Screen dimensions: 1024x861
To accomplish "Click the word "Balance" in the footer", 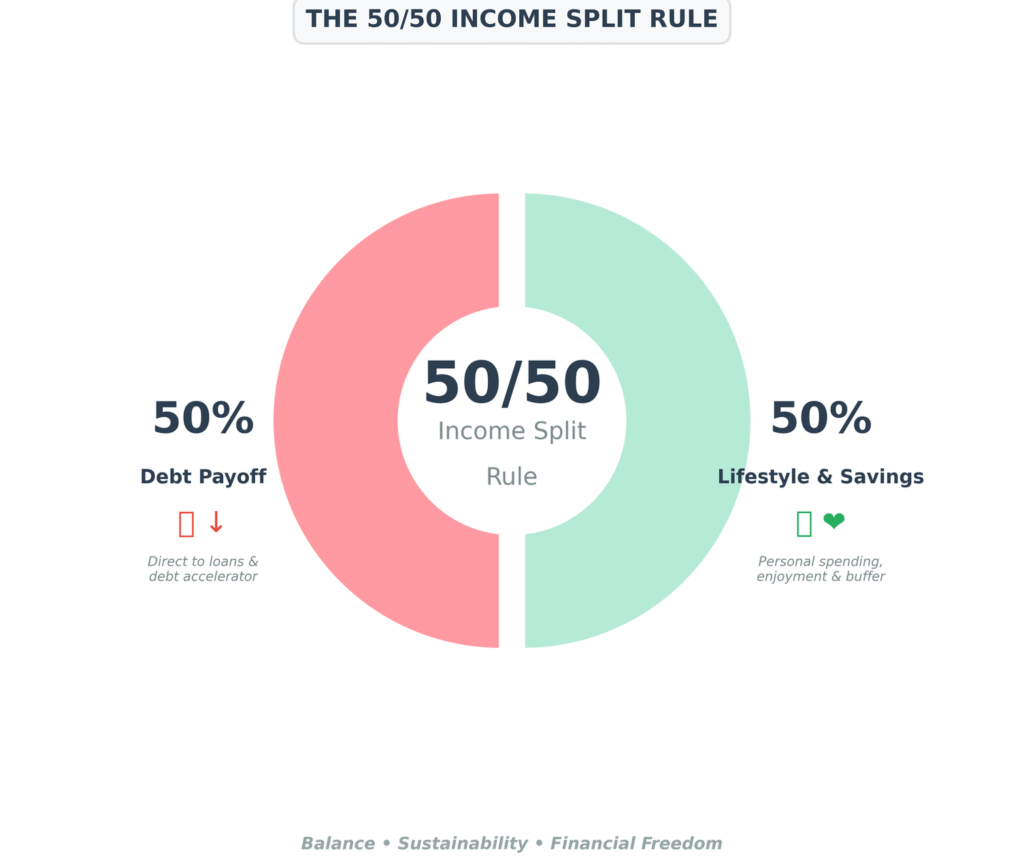I will point(337,843).
